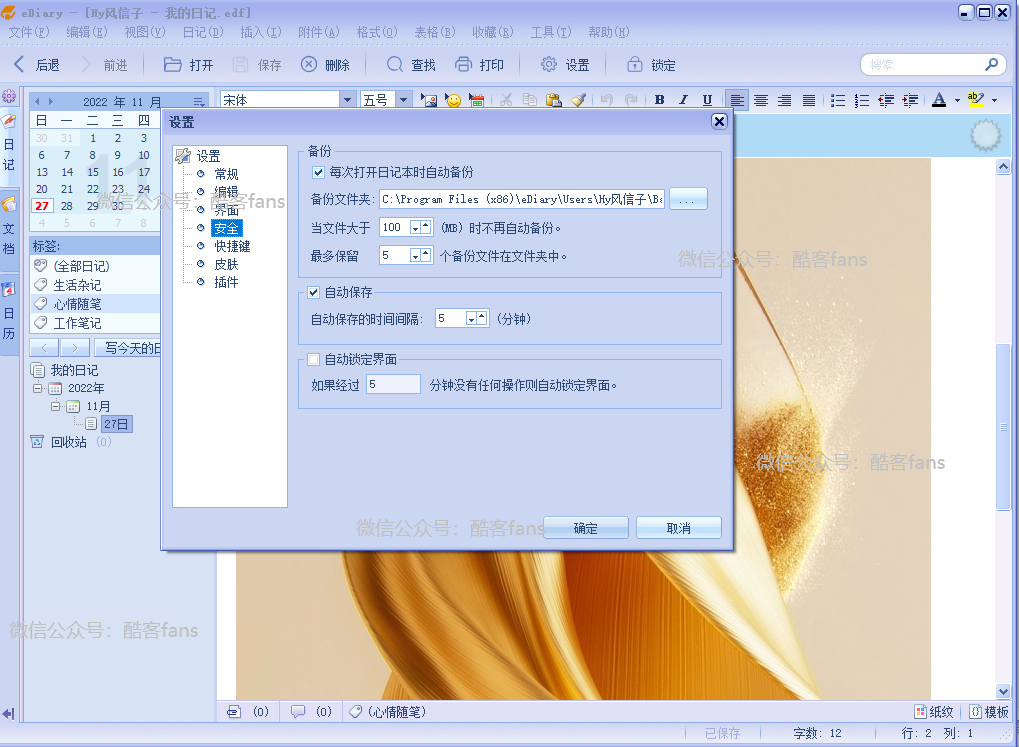This screenshot has width=1019, height=747.
Task: Open the font size dropdown (五号)
Action: click(404, 100)
